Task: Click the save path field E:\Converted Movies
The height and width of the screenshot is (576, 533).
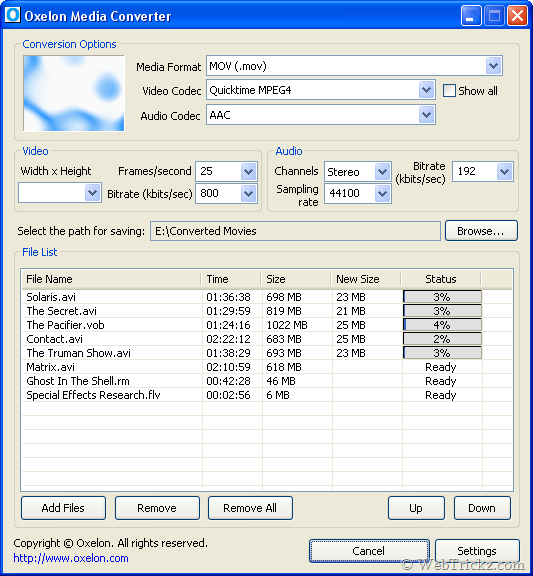Action: point(295,231)
